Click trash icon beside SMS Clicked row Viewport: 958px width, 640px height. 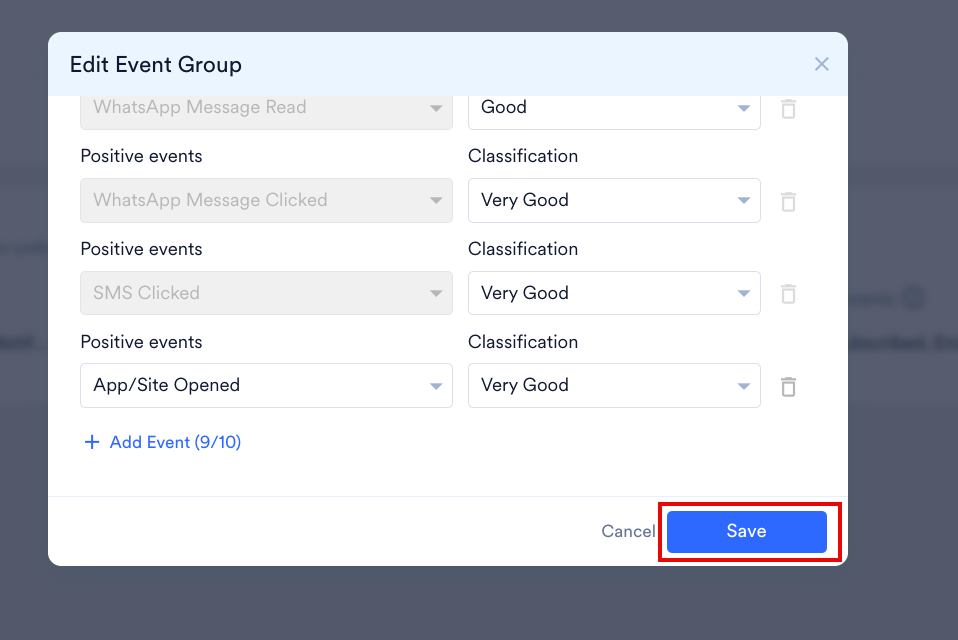tap(788, 293)
